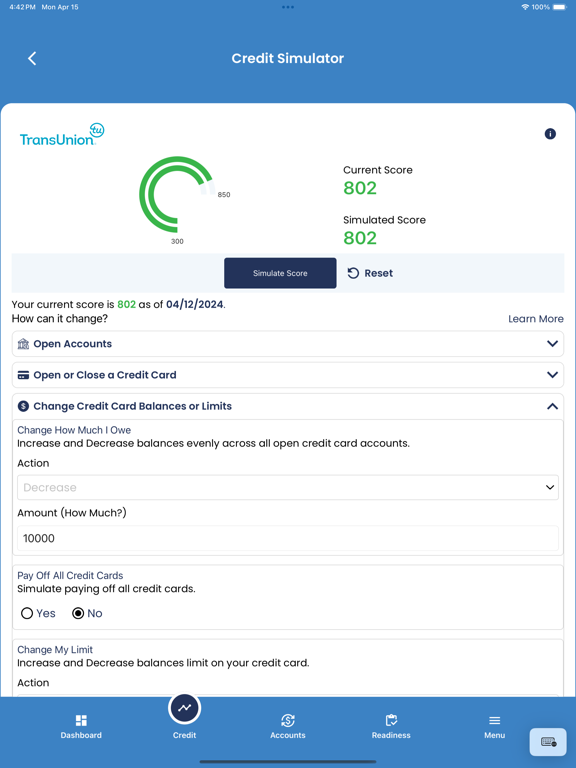This screenshot has width=576, height=768.
Task: Tap the dollar icon beside Change Credit Card Balances
Action: (x=23, y=406)
